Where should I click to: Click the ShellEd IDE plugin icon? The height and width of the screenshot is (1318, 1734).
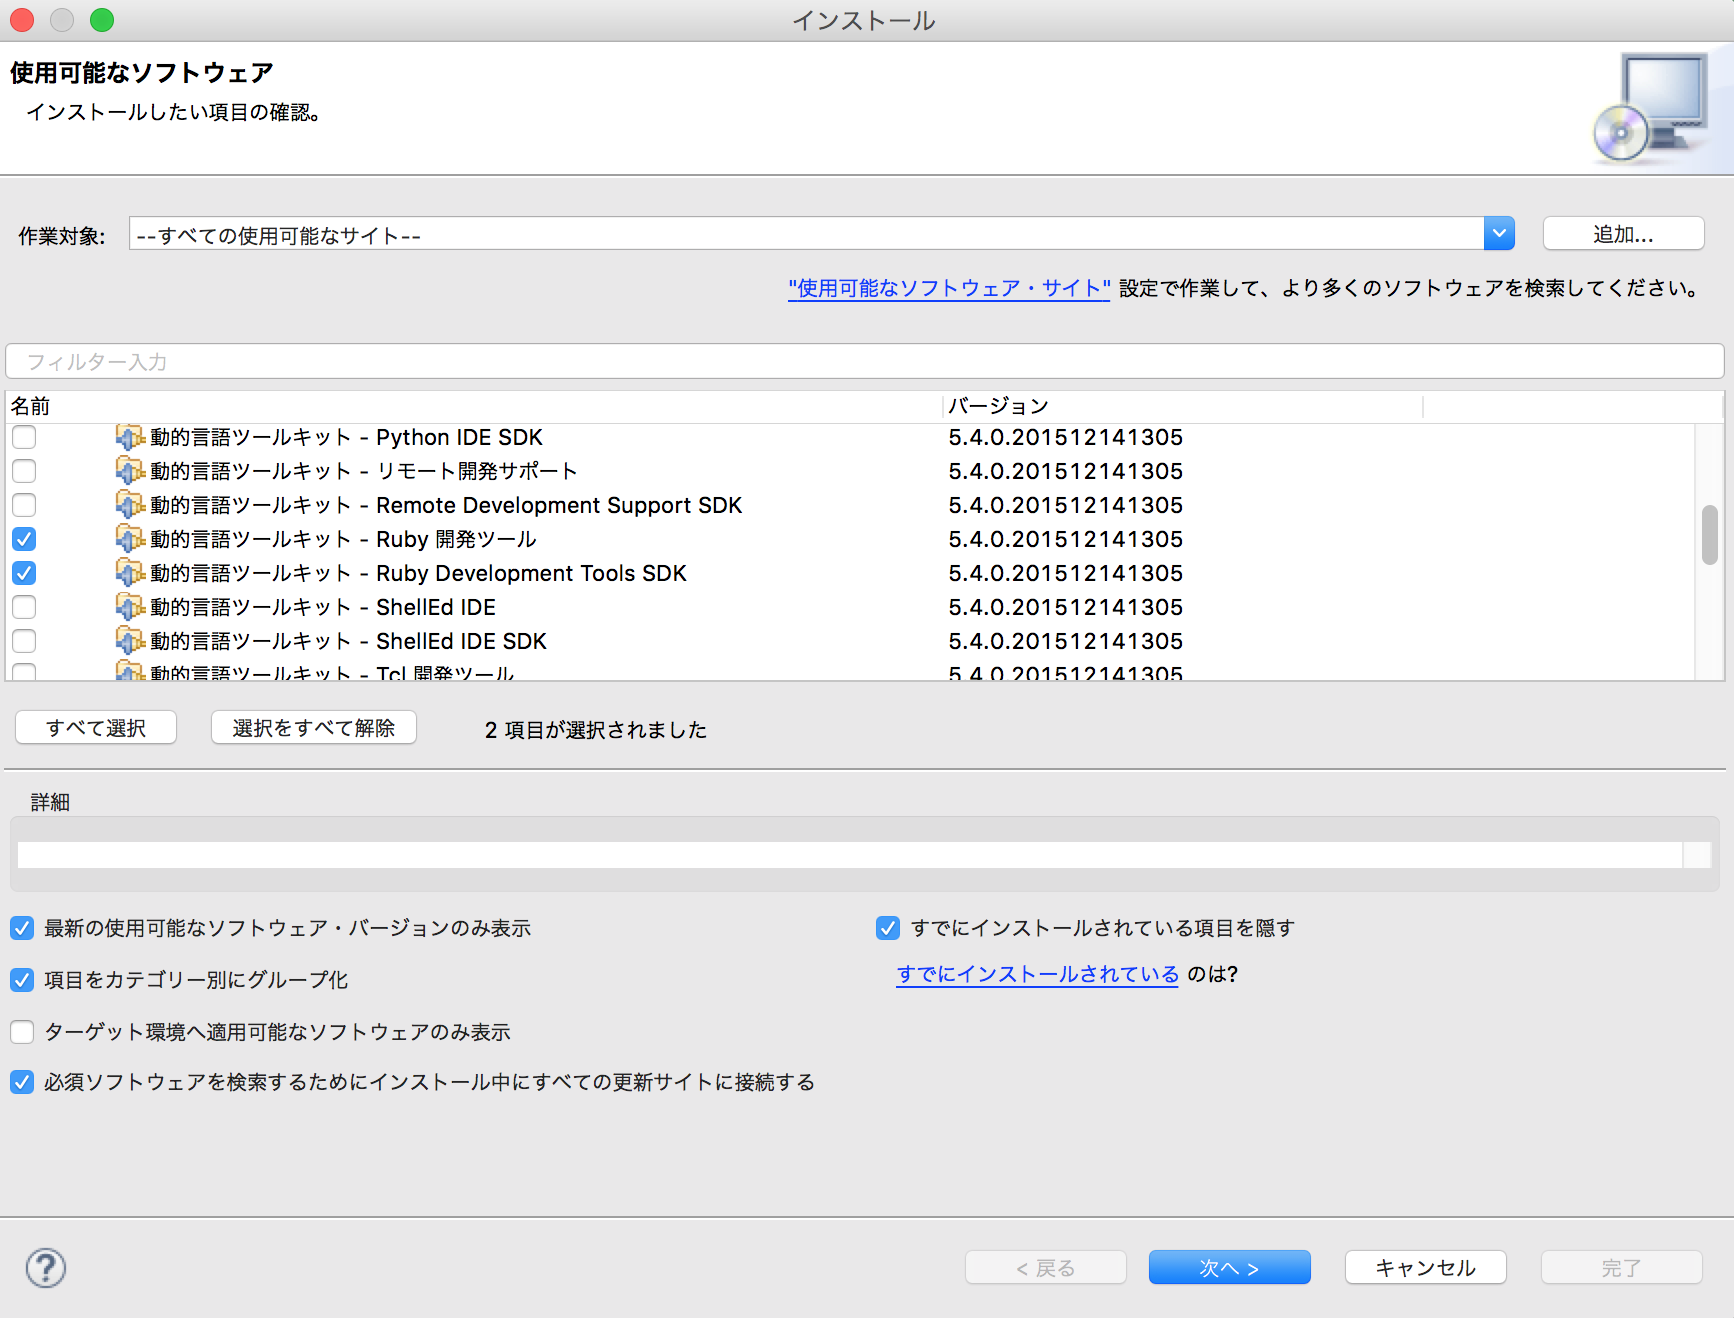(x=131, y=607)
